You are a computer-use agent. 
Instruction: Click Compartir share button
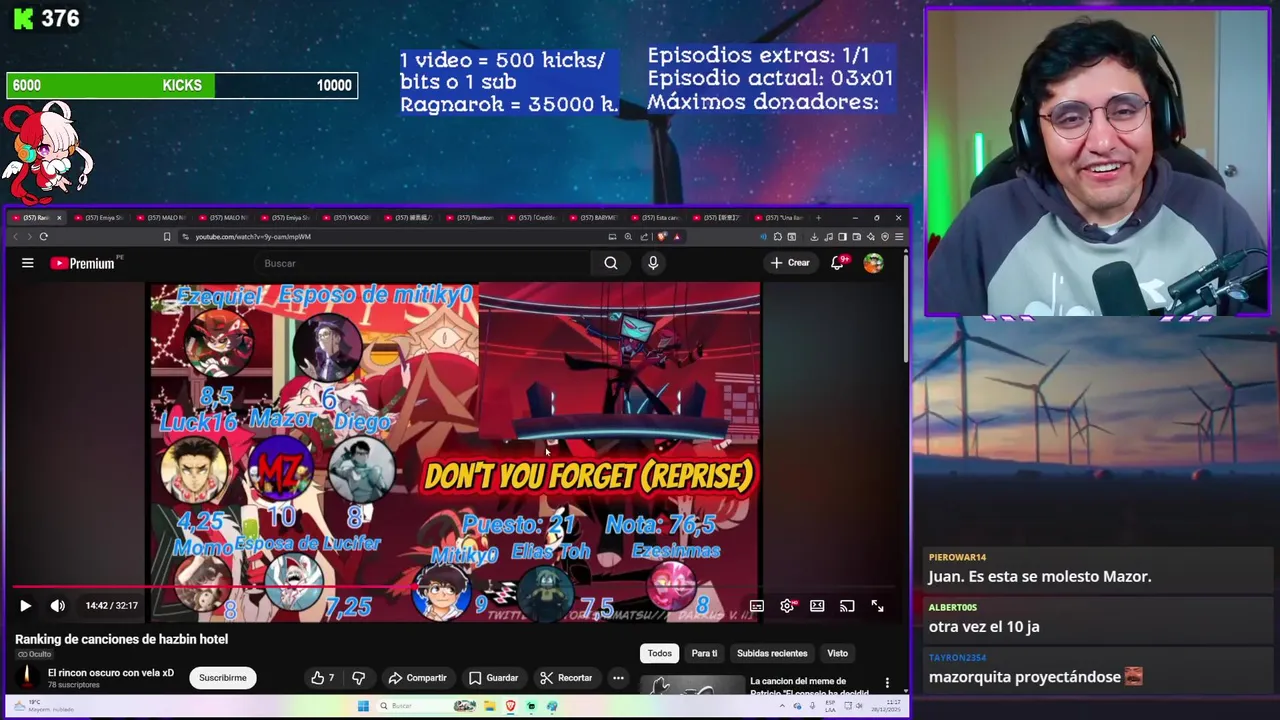tap(417, 678)
